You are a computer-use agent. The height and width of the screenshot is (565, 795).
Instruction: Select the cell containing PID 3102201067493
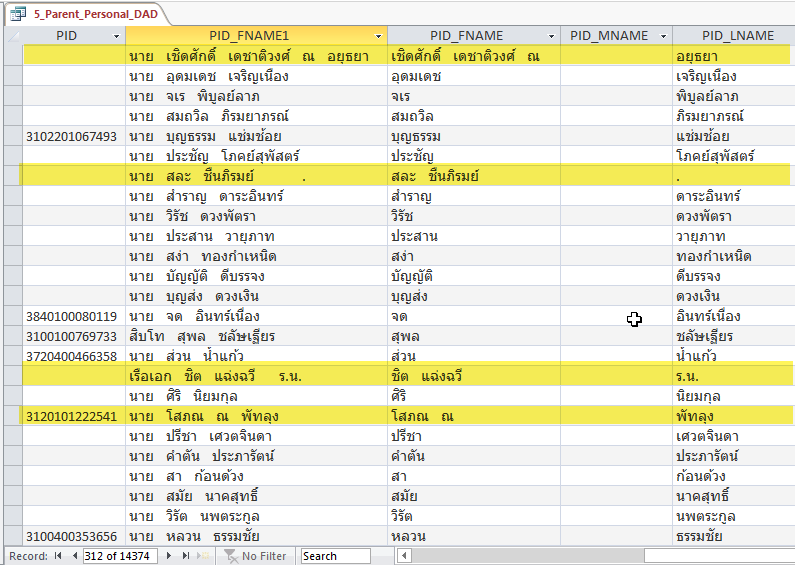click(x=72, y=136)
